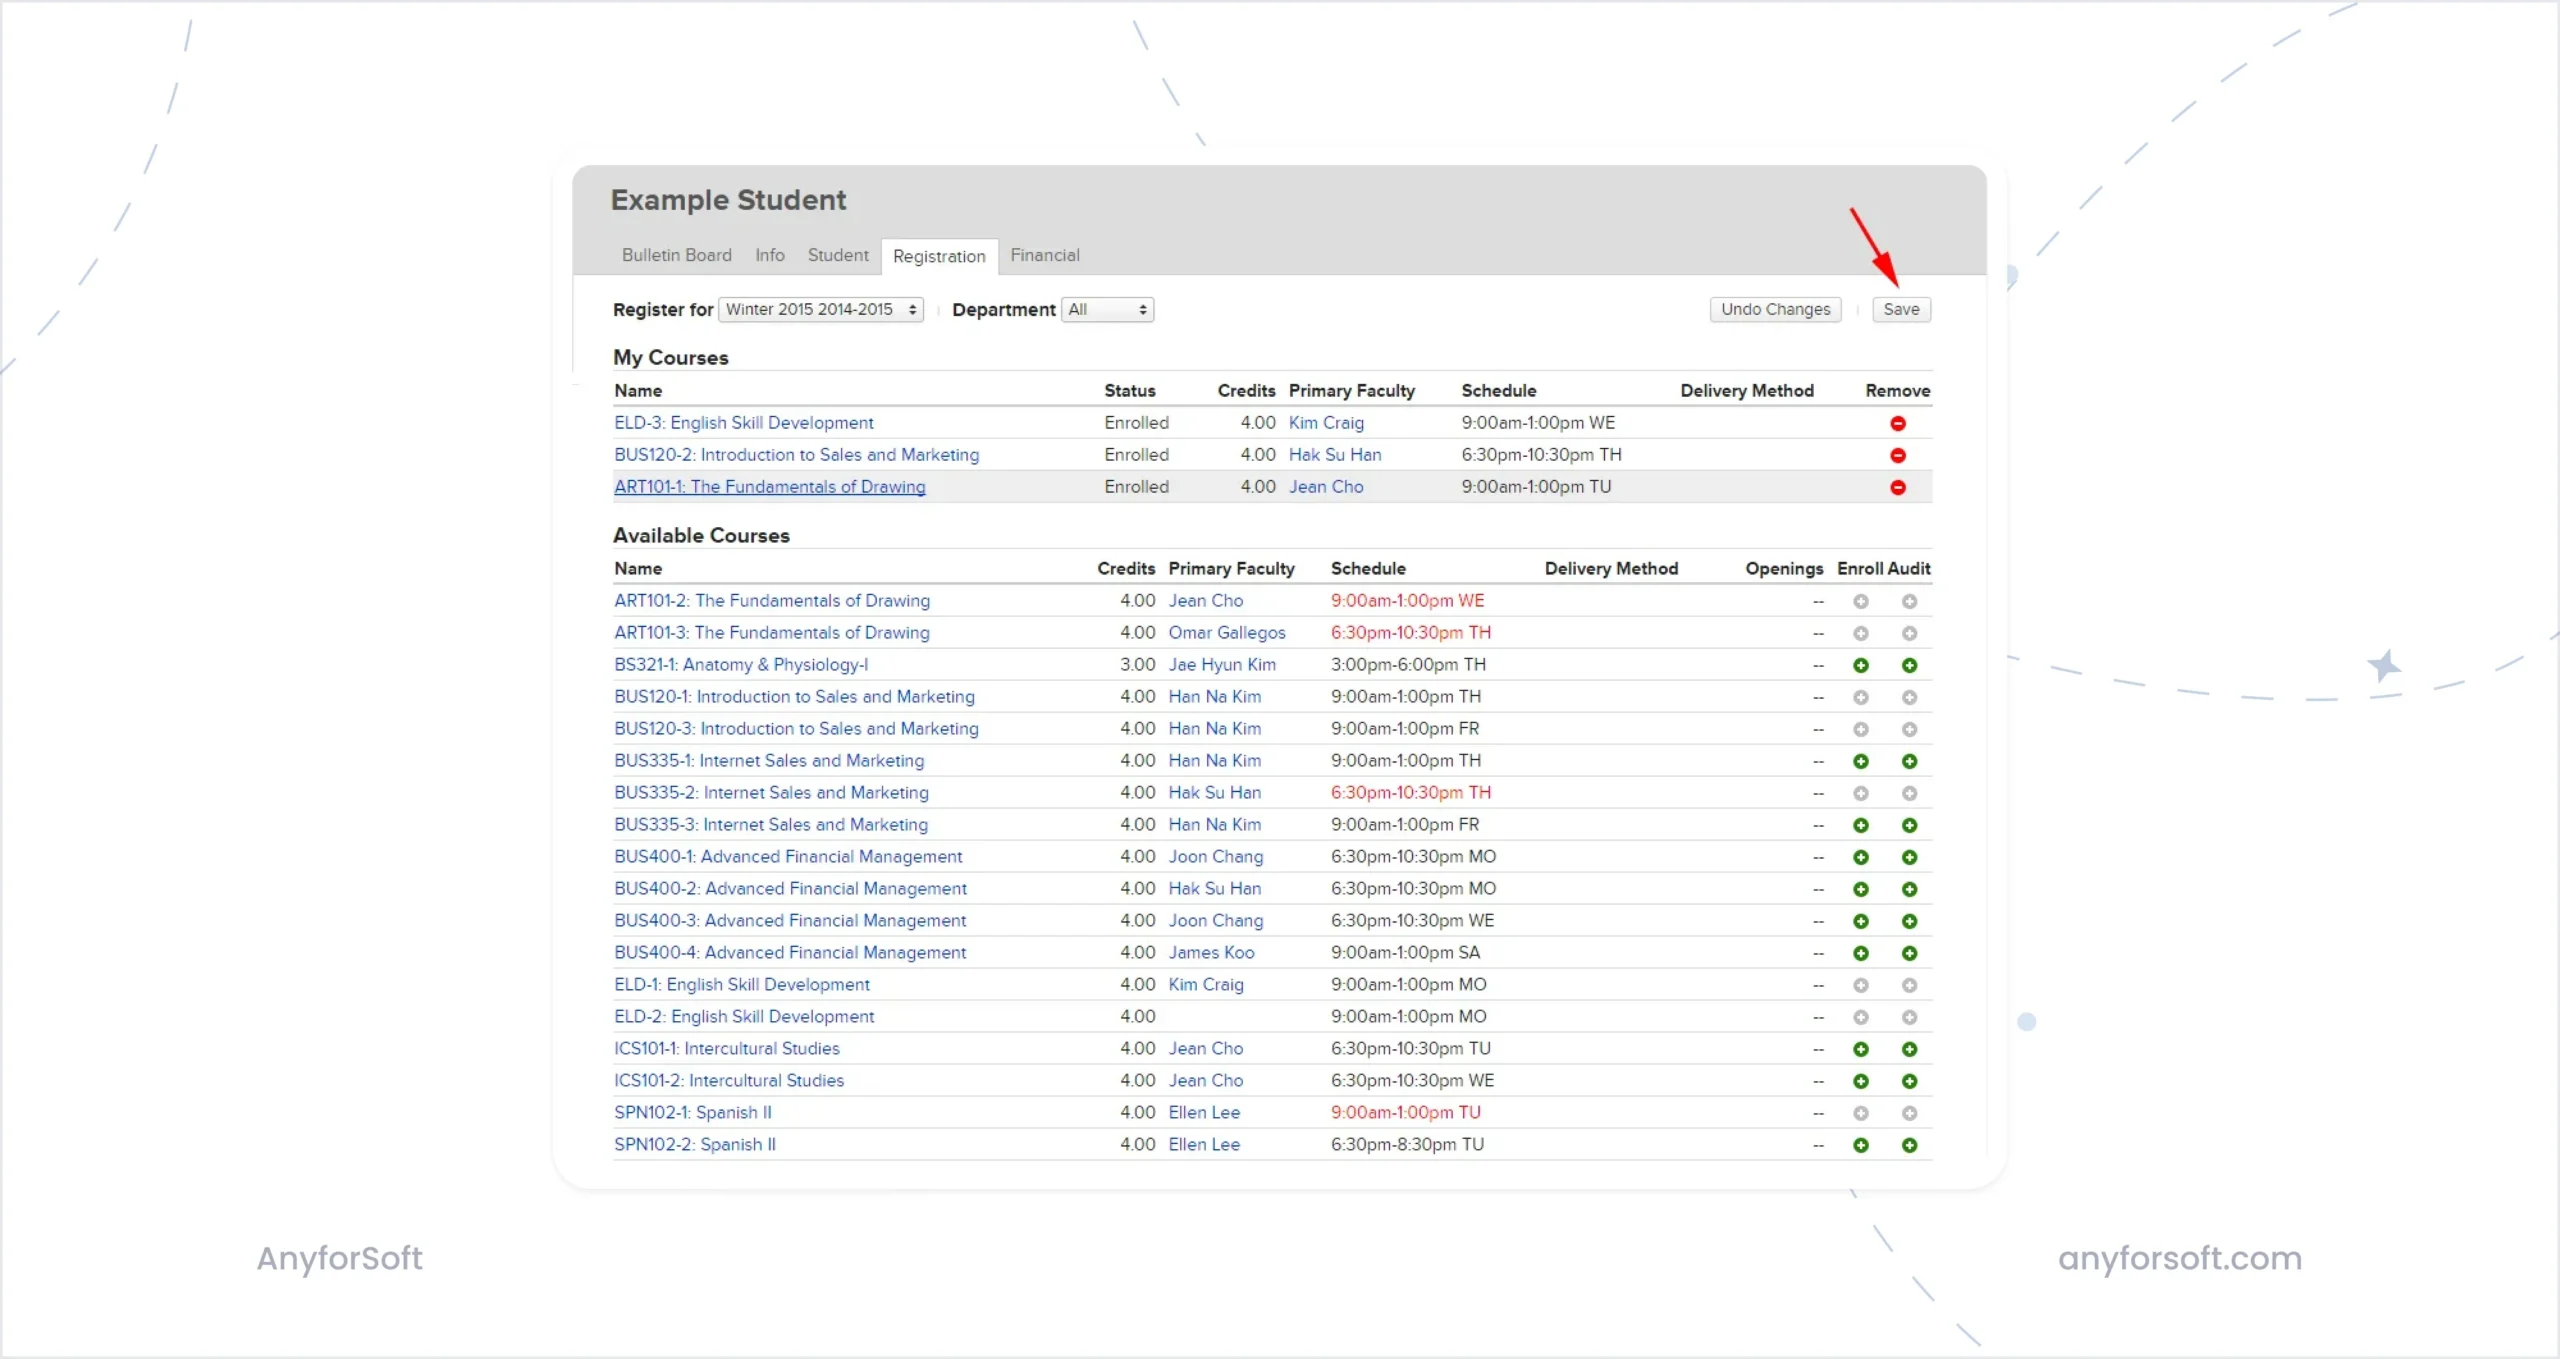This screenshot has width=2560, height=1359.
Task: Toggle audit status for BUS400-2
Action: pyautogui.click(x=1909, y=888)
